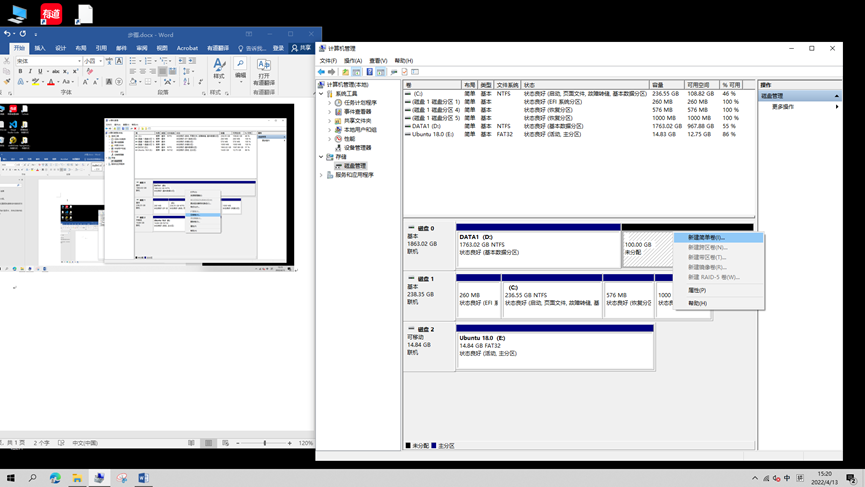Click the zoom in plus button in Word

[290, 443]
